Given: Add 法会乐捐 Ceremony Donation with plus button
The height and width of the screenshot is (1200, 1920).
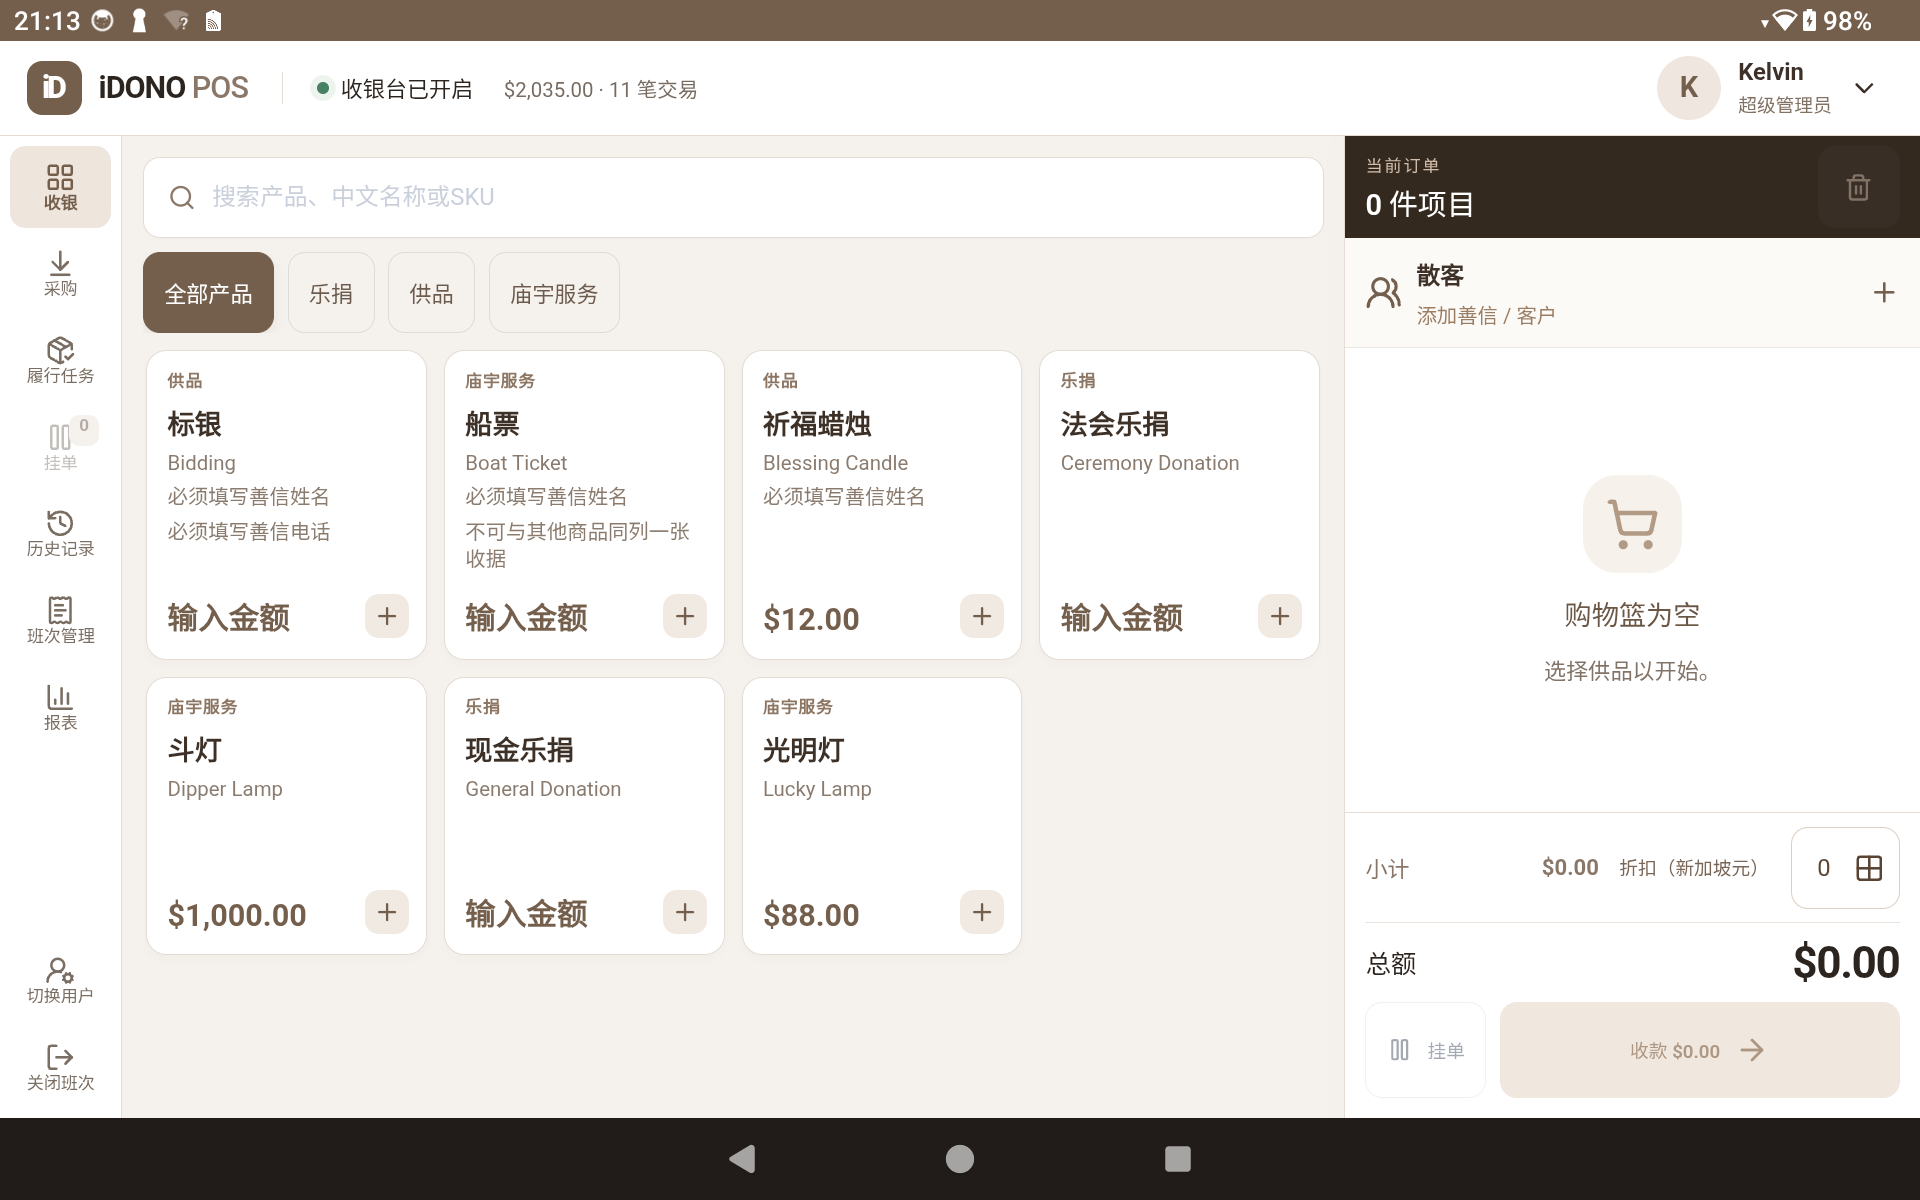Looking at the screenshot, I should 1280,616.
